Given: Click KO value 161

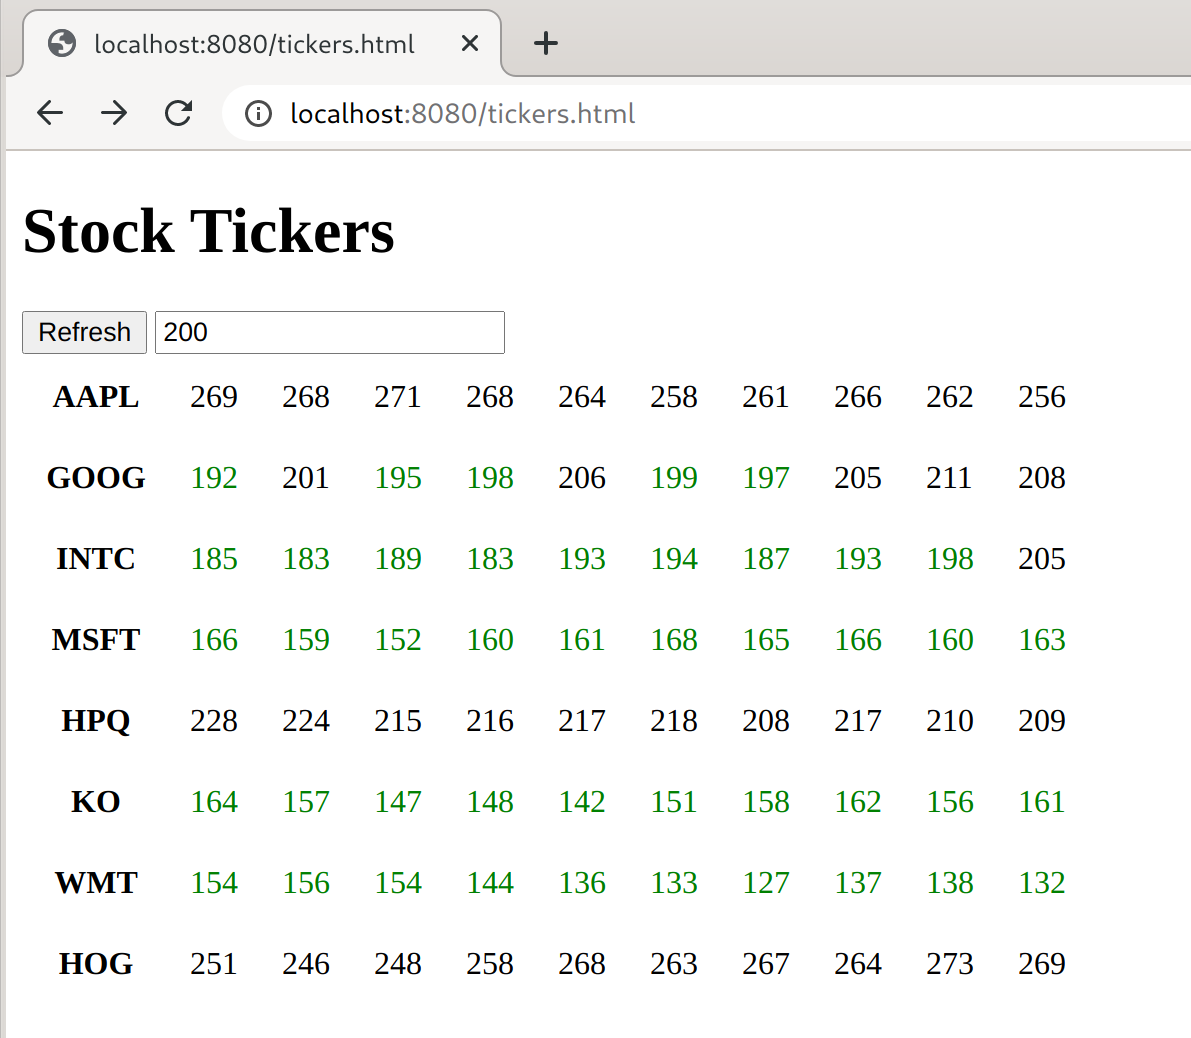Looking at the screenshot, I should pos(1042,802).
